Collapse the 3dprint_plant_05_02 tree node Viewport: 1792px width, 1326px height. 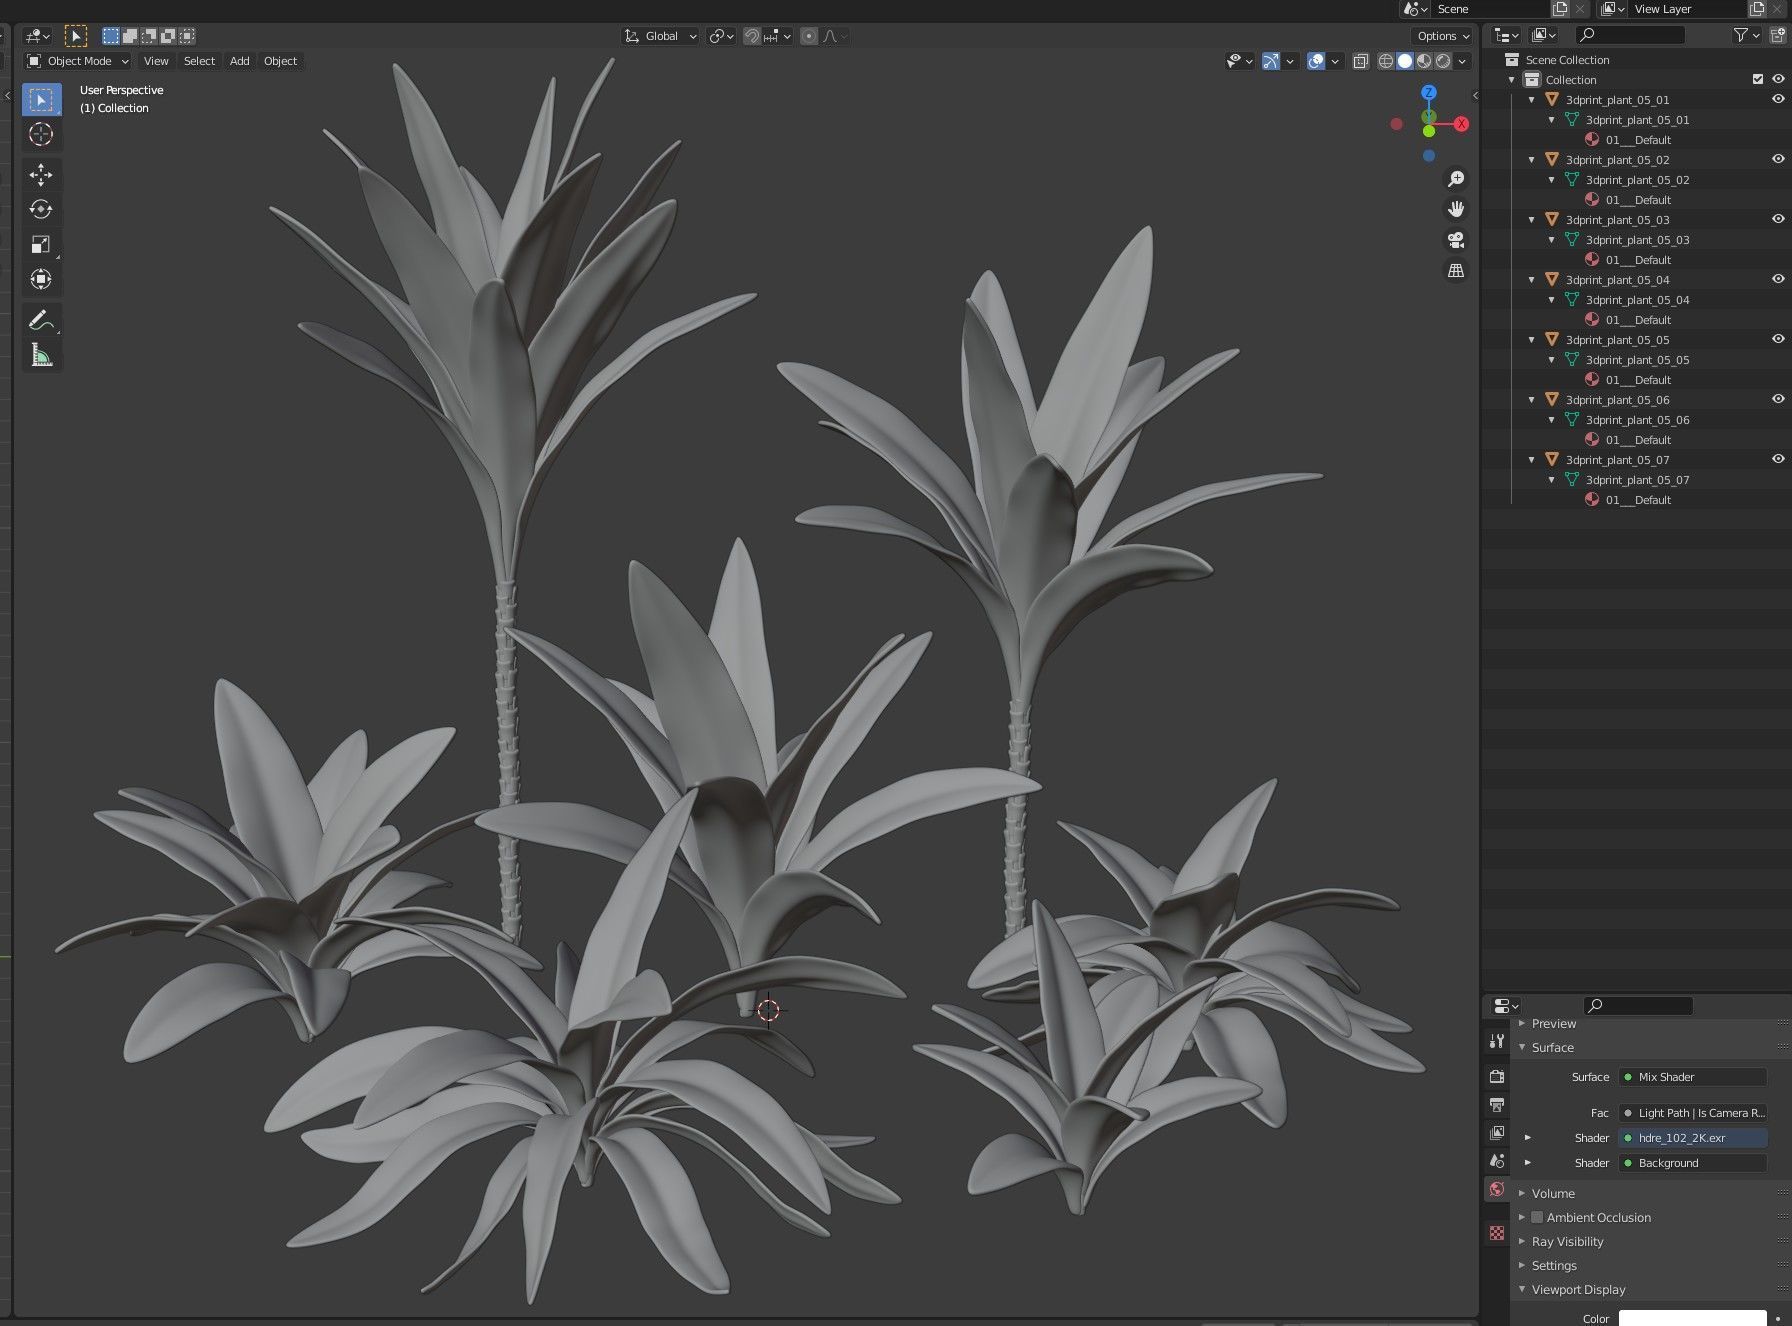1531,160
